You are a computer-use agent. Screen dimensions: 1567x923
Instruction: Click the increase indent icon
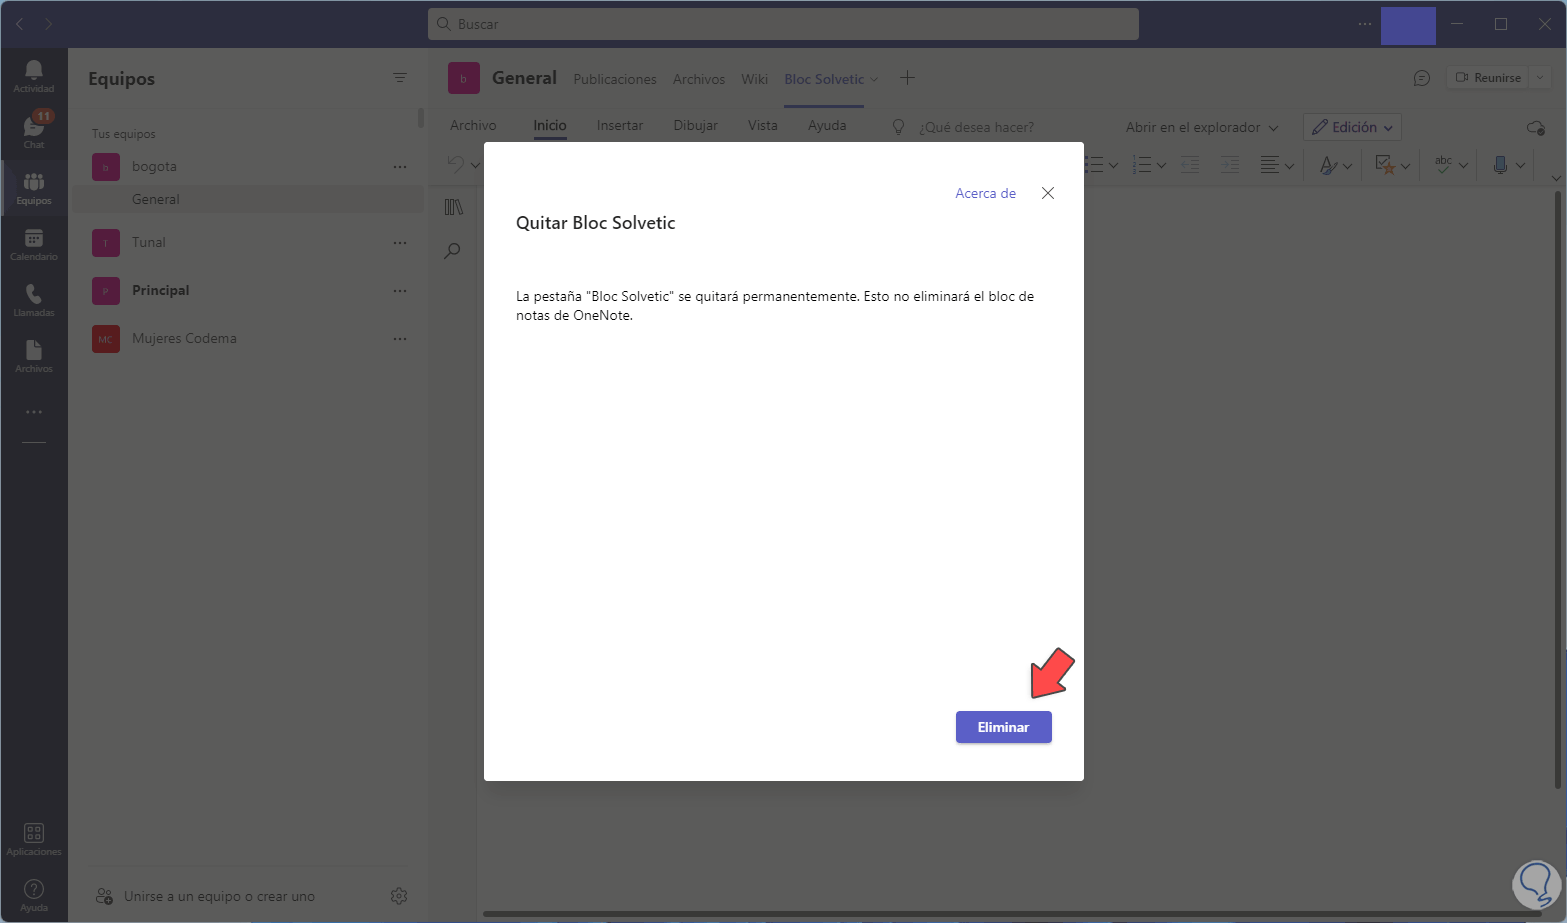click(1230, 165)
